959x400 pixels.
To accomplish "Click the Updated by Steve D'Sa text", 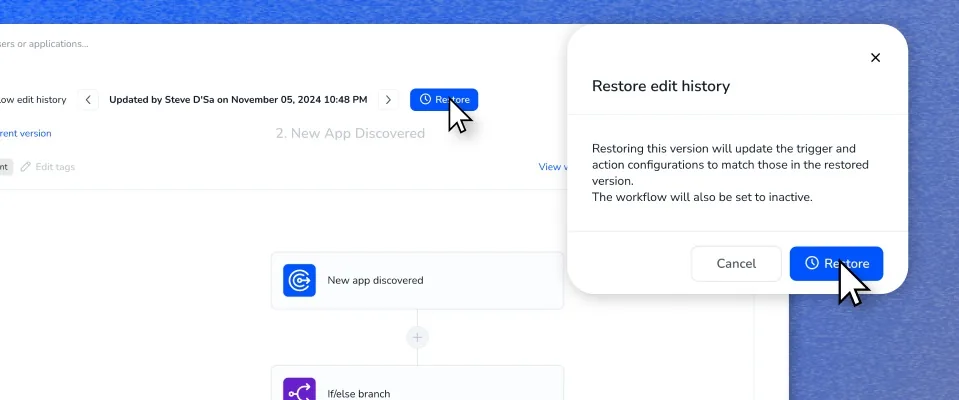I will [238, 100].
